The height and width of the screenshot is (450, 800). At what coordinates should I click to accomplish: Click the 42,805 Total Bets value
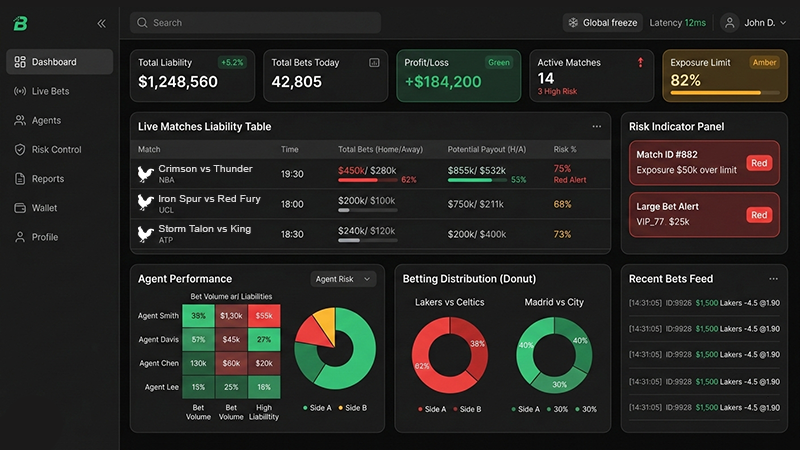click(x=296, y=82)
